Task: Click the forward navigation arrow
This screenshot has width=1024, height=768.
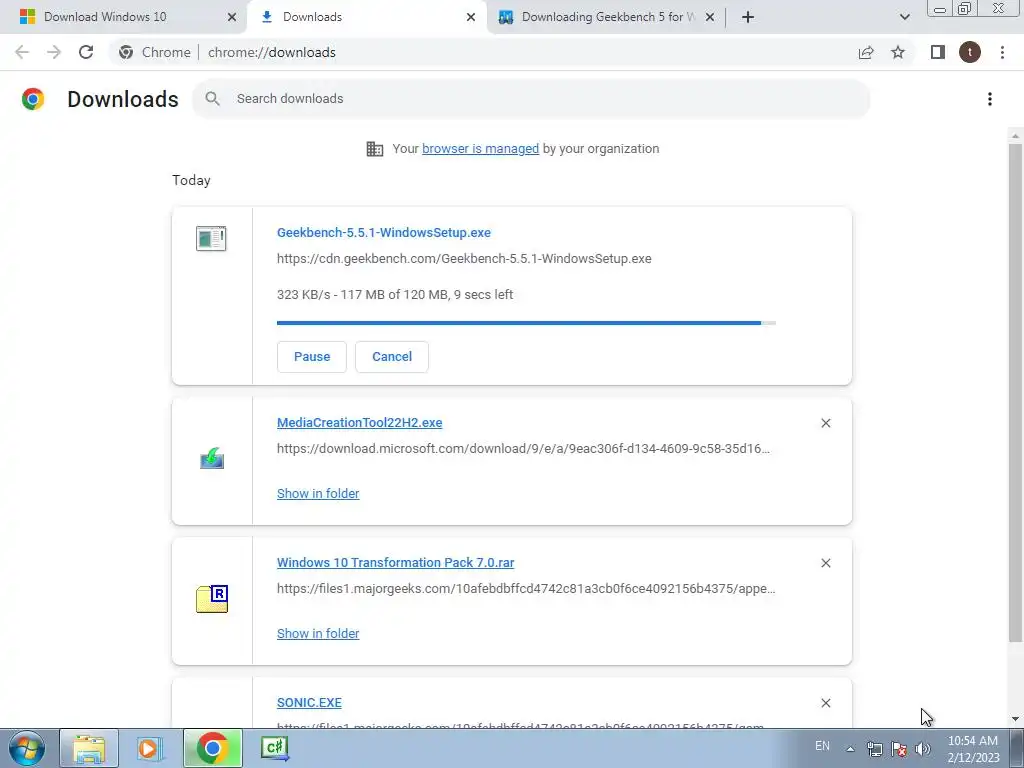Action: (x=54, y=52)
